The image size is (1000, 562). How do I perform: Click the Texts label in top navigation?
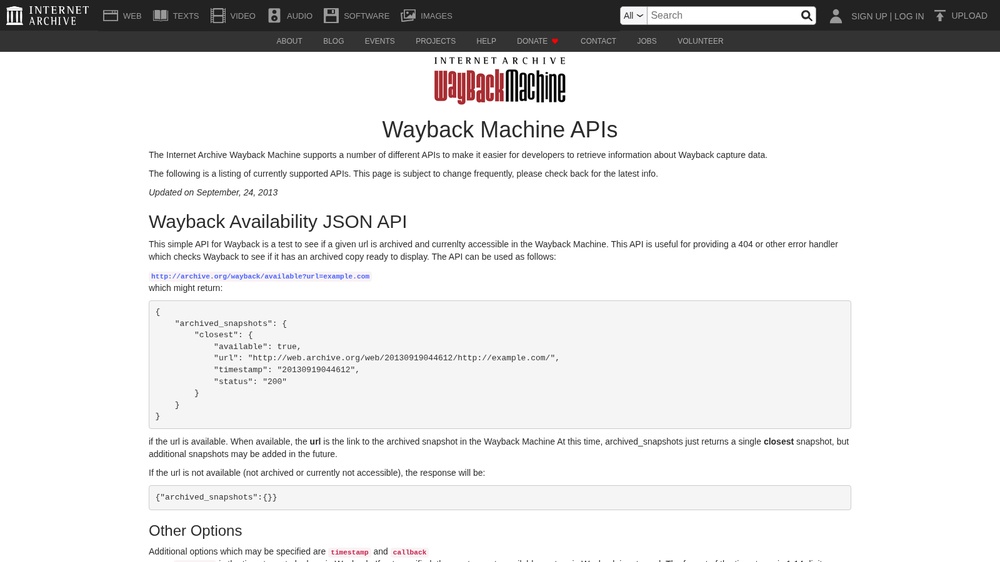[186, 16]
